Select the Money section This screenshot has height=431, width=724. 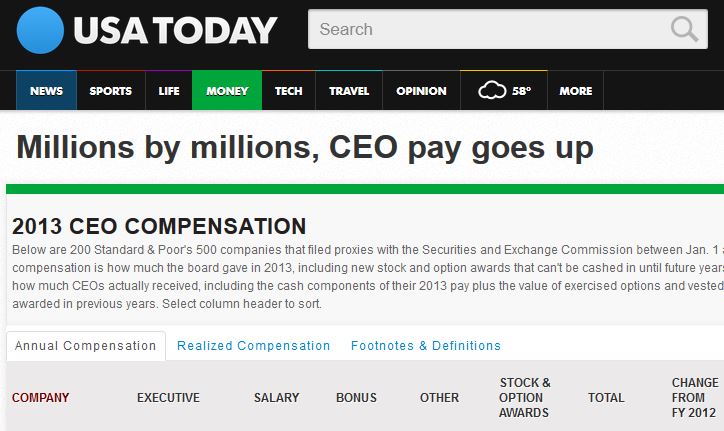pyautogui.click(x=227, y=91)
